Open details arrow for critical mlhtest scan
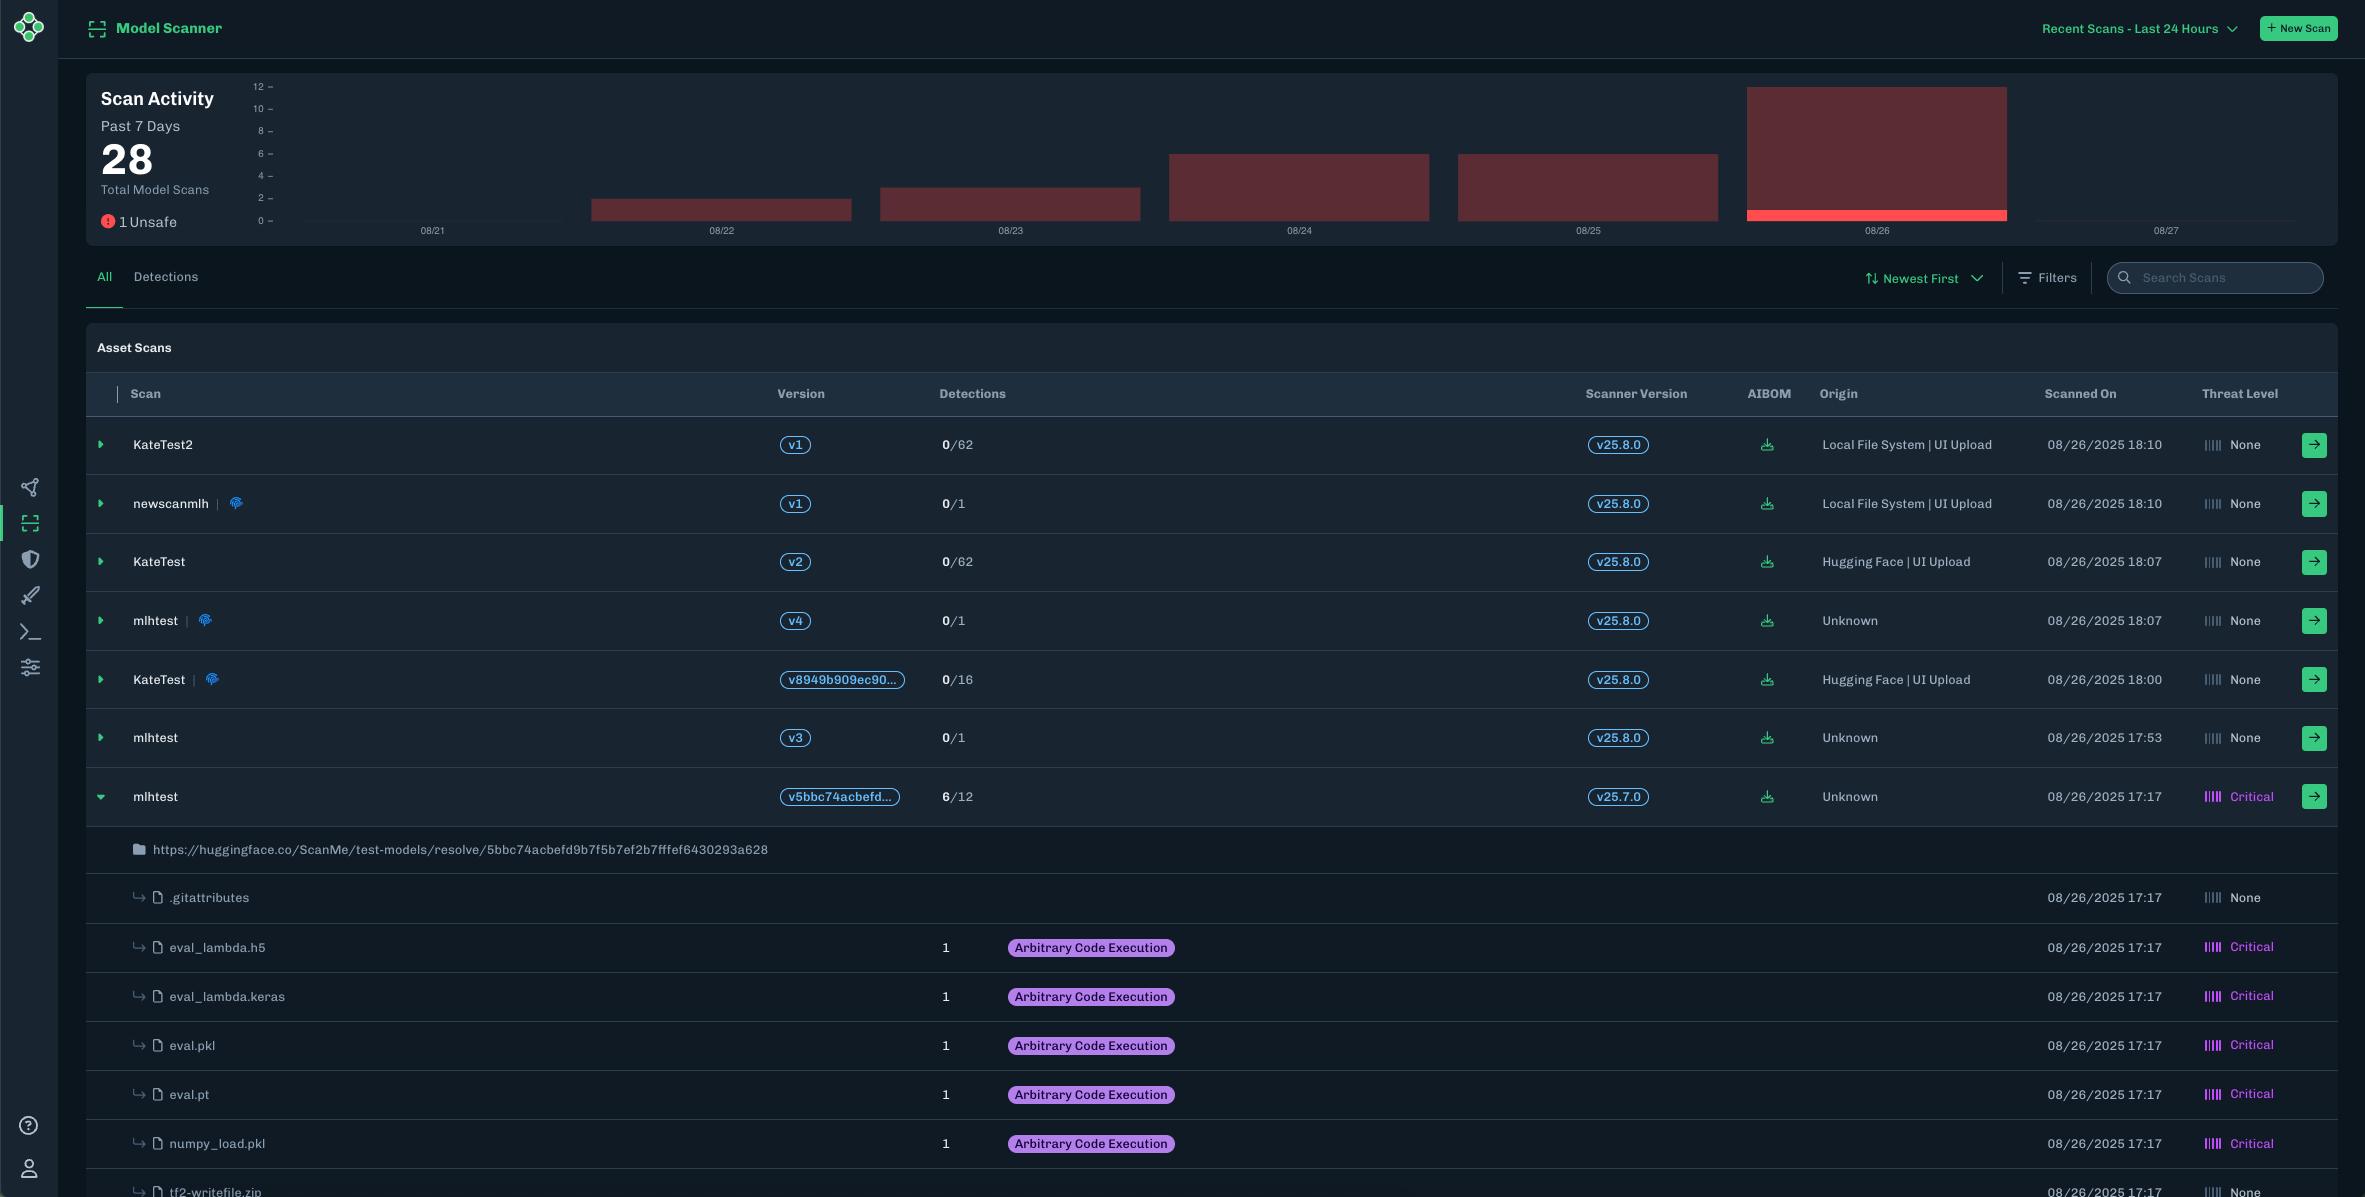This screenshot has height=1197, width=2365. point(2313,797)
